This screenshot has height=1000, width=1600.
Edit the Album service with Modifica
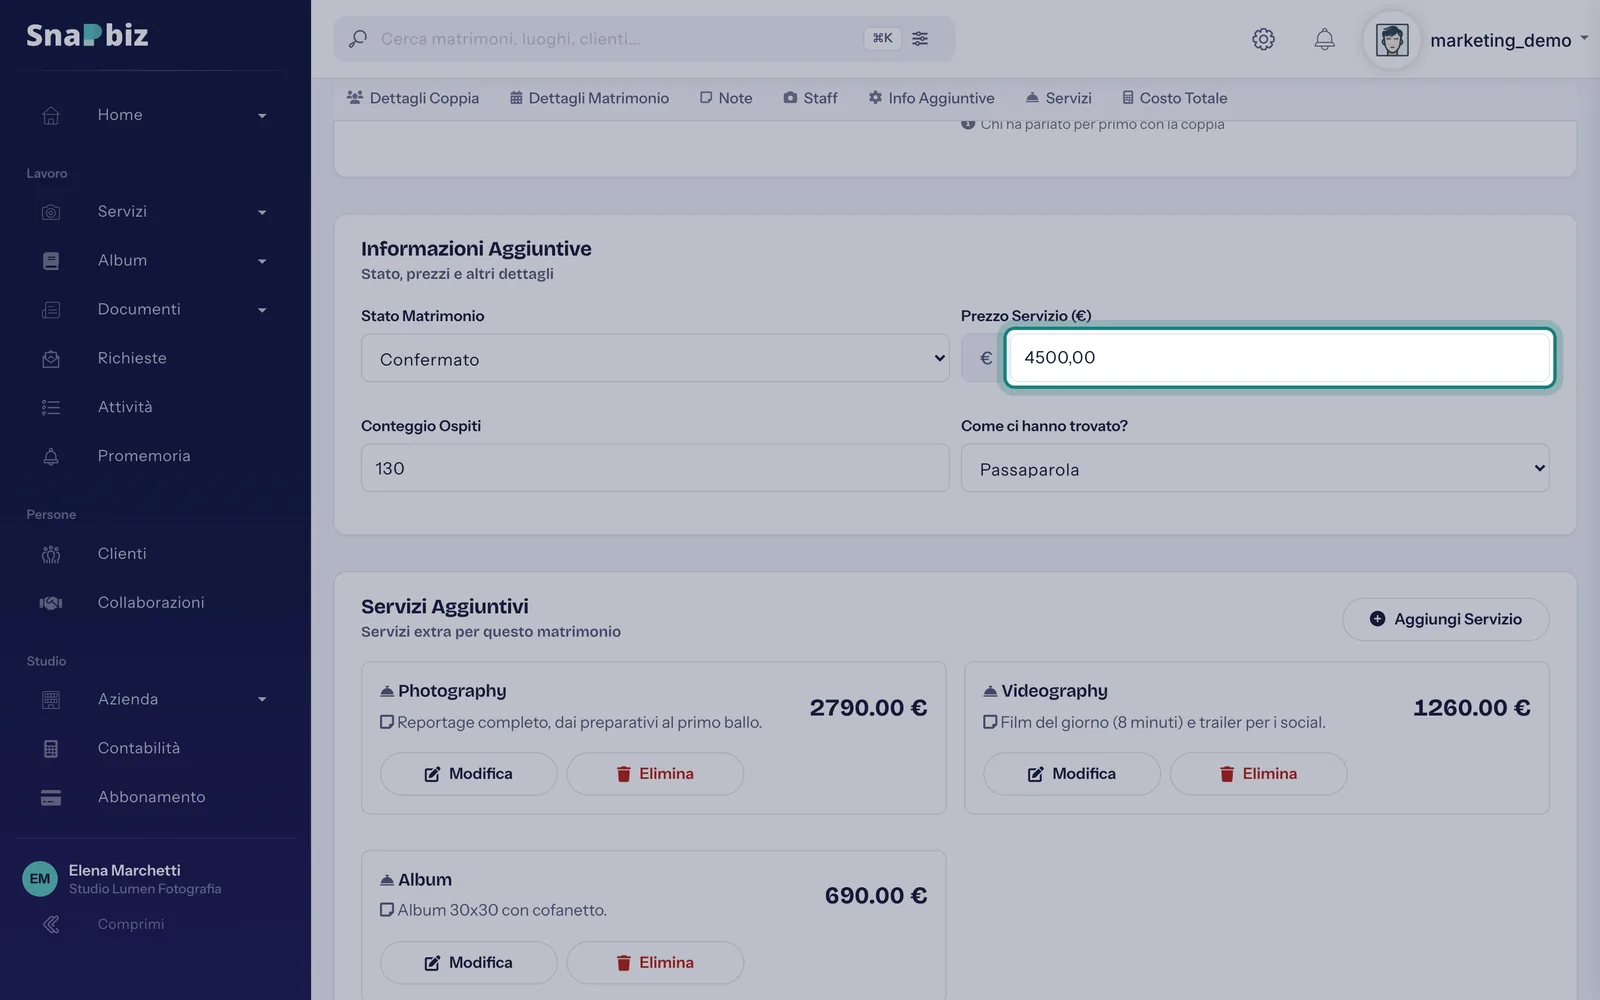coord(468,963)
